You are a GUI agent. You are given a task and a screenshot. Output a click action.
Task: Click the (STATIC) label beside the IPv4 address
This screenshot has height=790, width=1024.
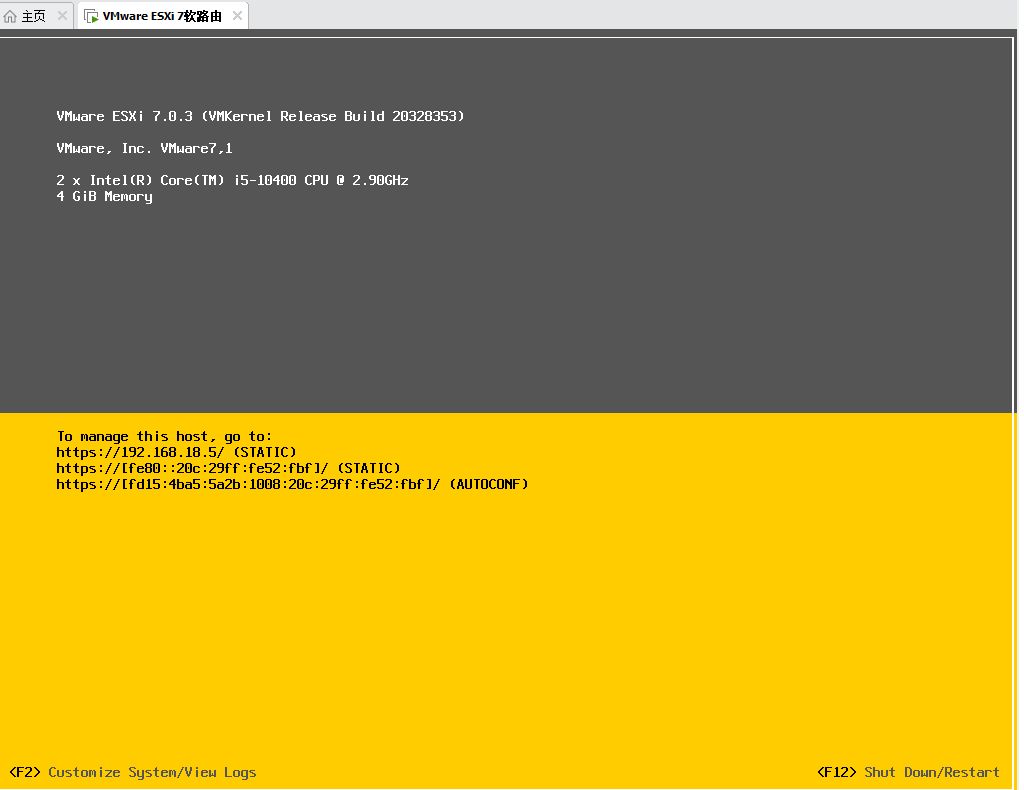click(x=264, y=452)
